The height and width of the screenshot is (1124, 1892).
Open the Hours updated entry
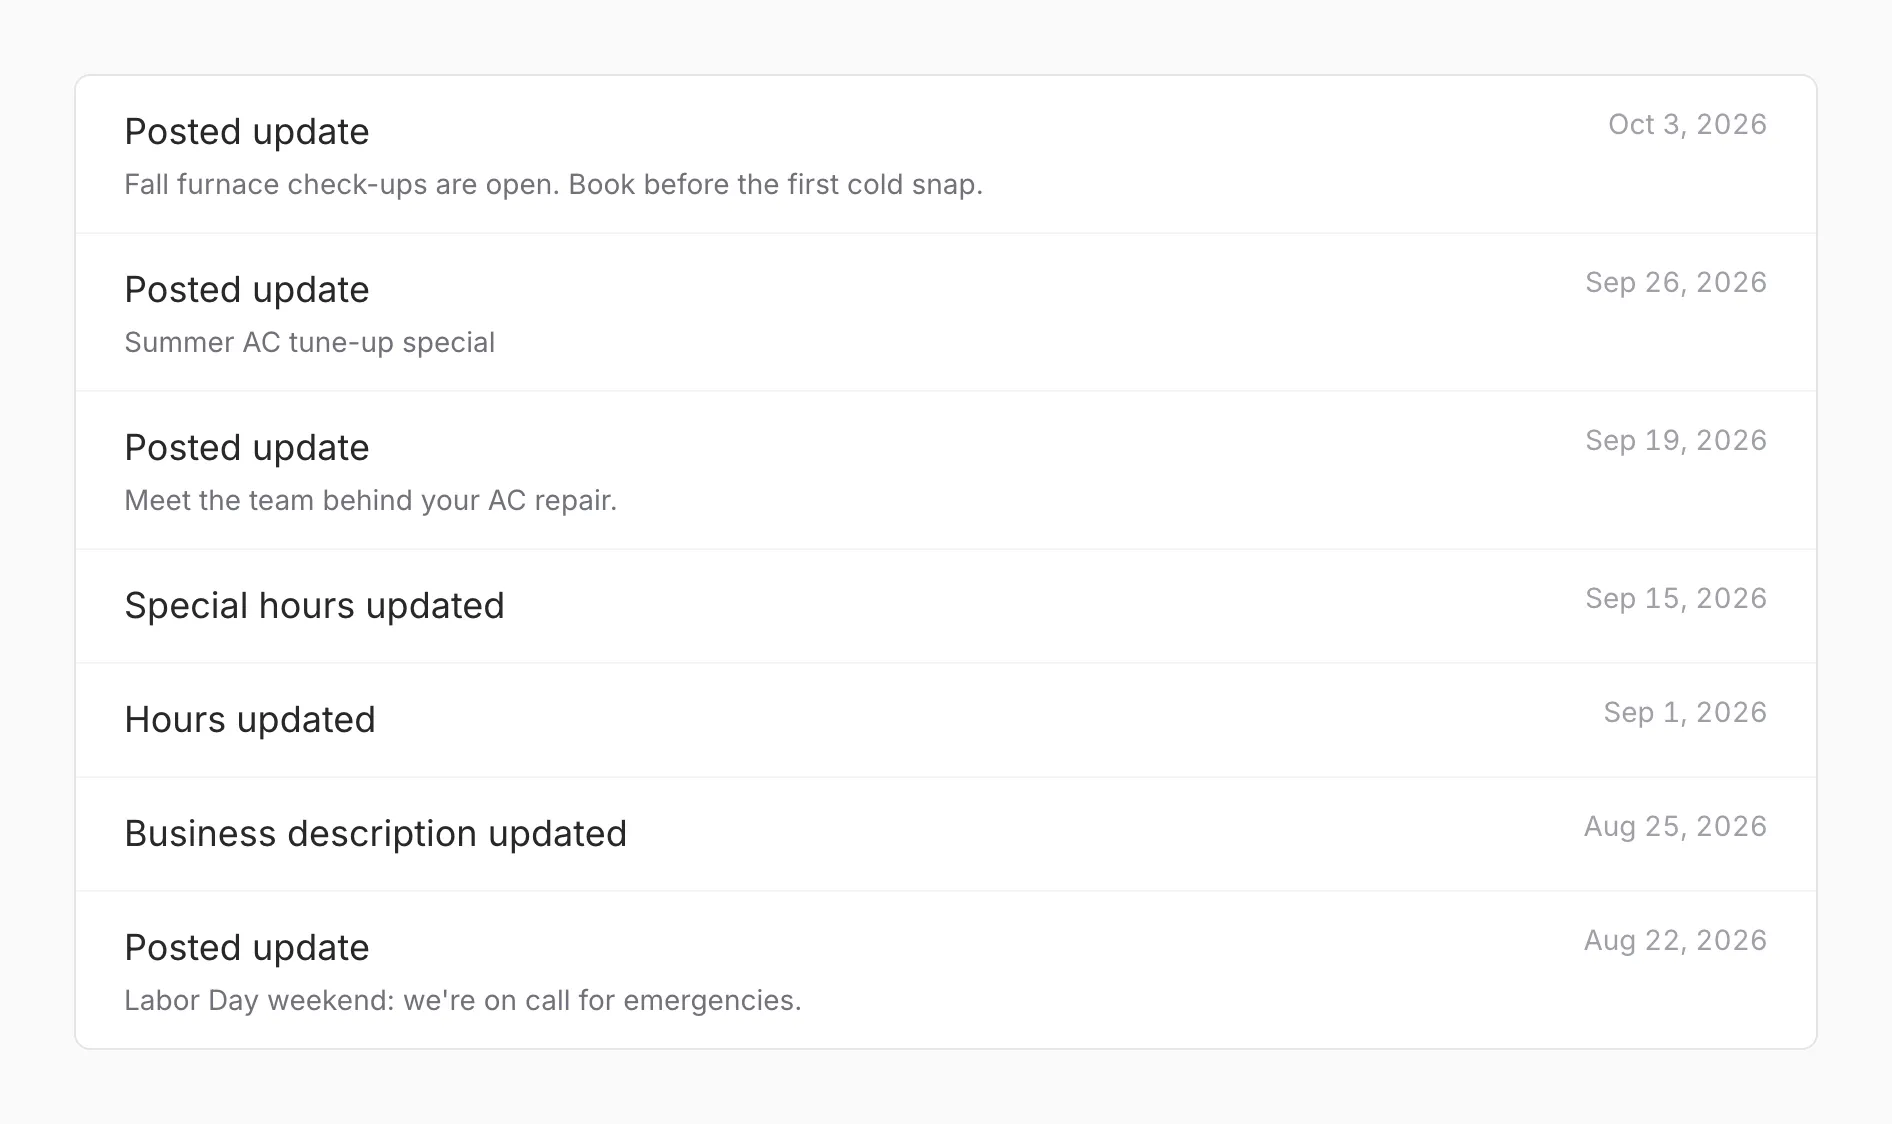pyautogui.click(x=946, y=720)
